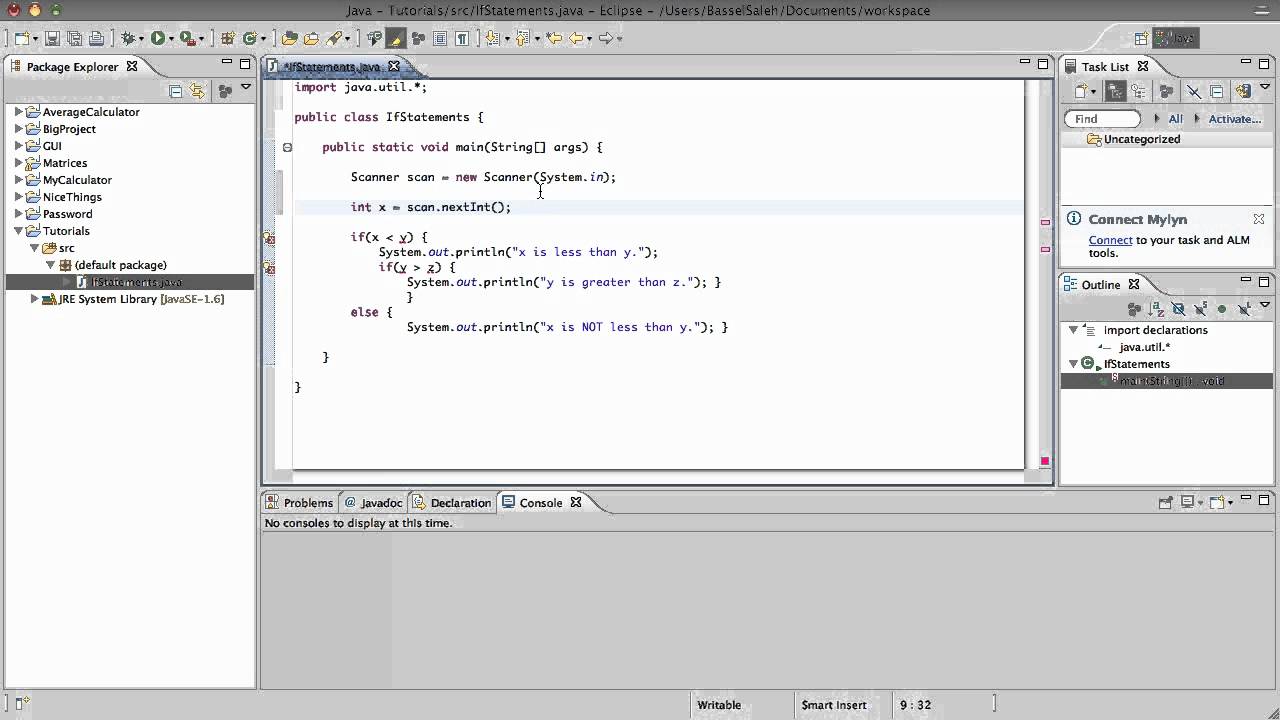The image size is (1280, 720).
Task: Click Synchronize Changed in Task List
Action: click(x=1243, y=91)
